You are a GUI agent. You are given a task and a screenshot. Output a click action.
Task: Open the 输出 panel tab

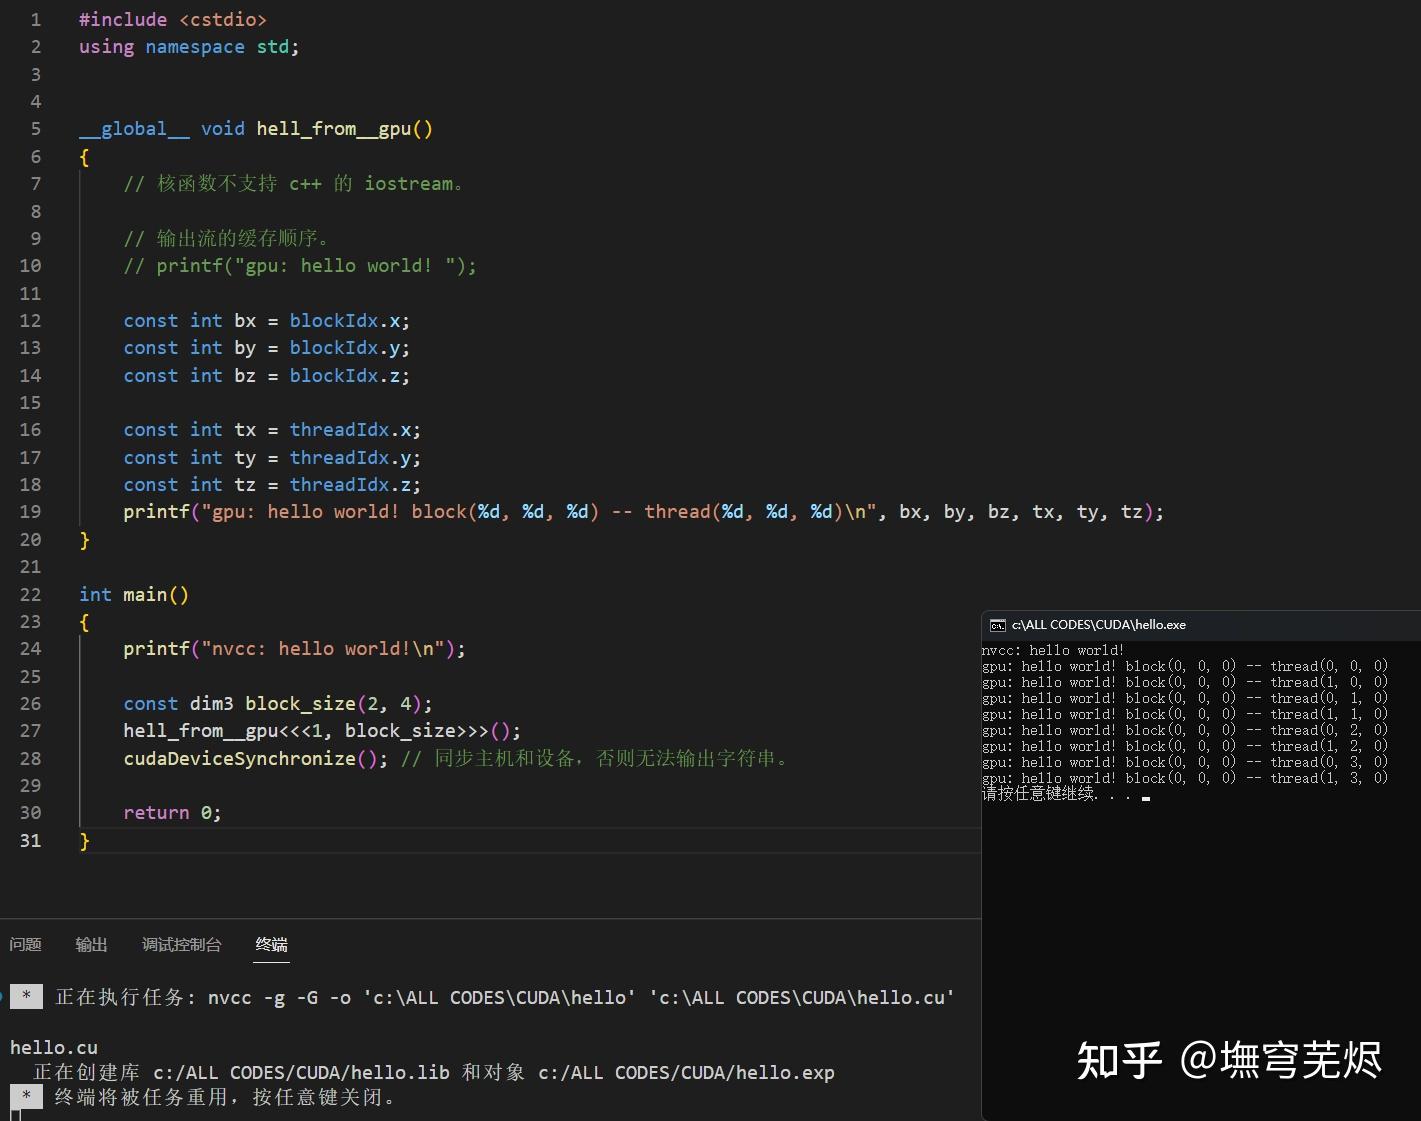click(x=91, y=944)
